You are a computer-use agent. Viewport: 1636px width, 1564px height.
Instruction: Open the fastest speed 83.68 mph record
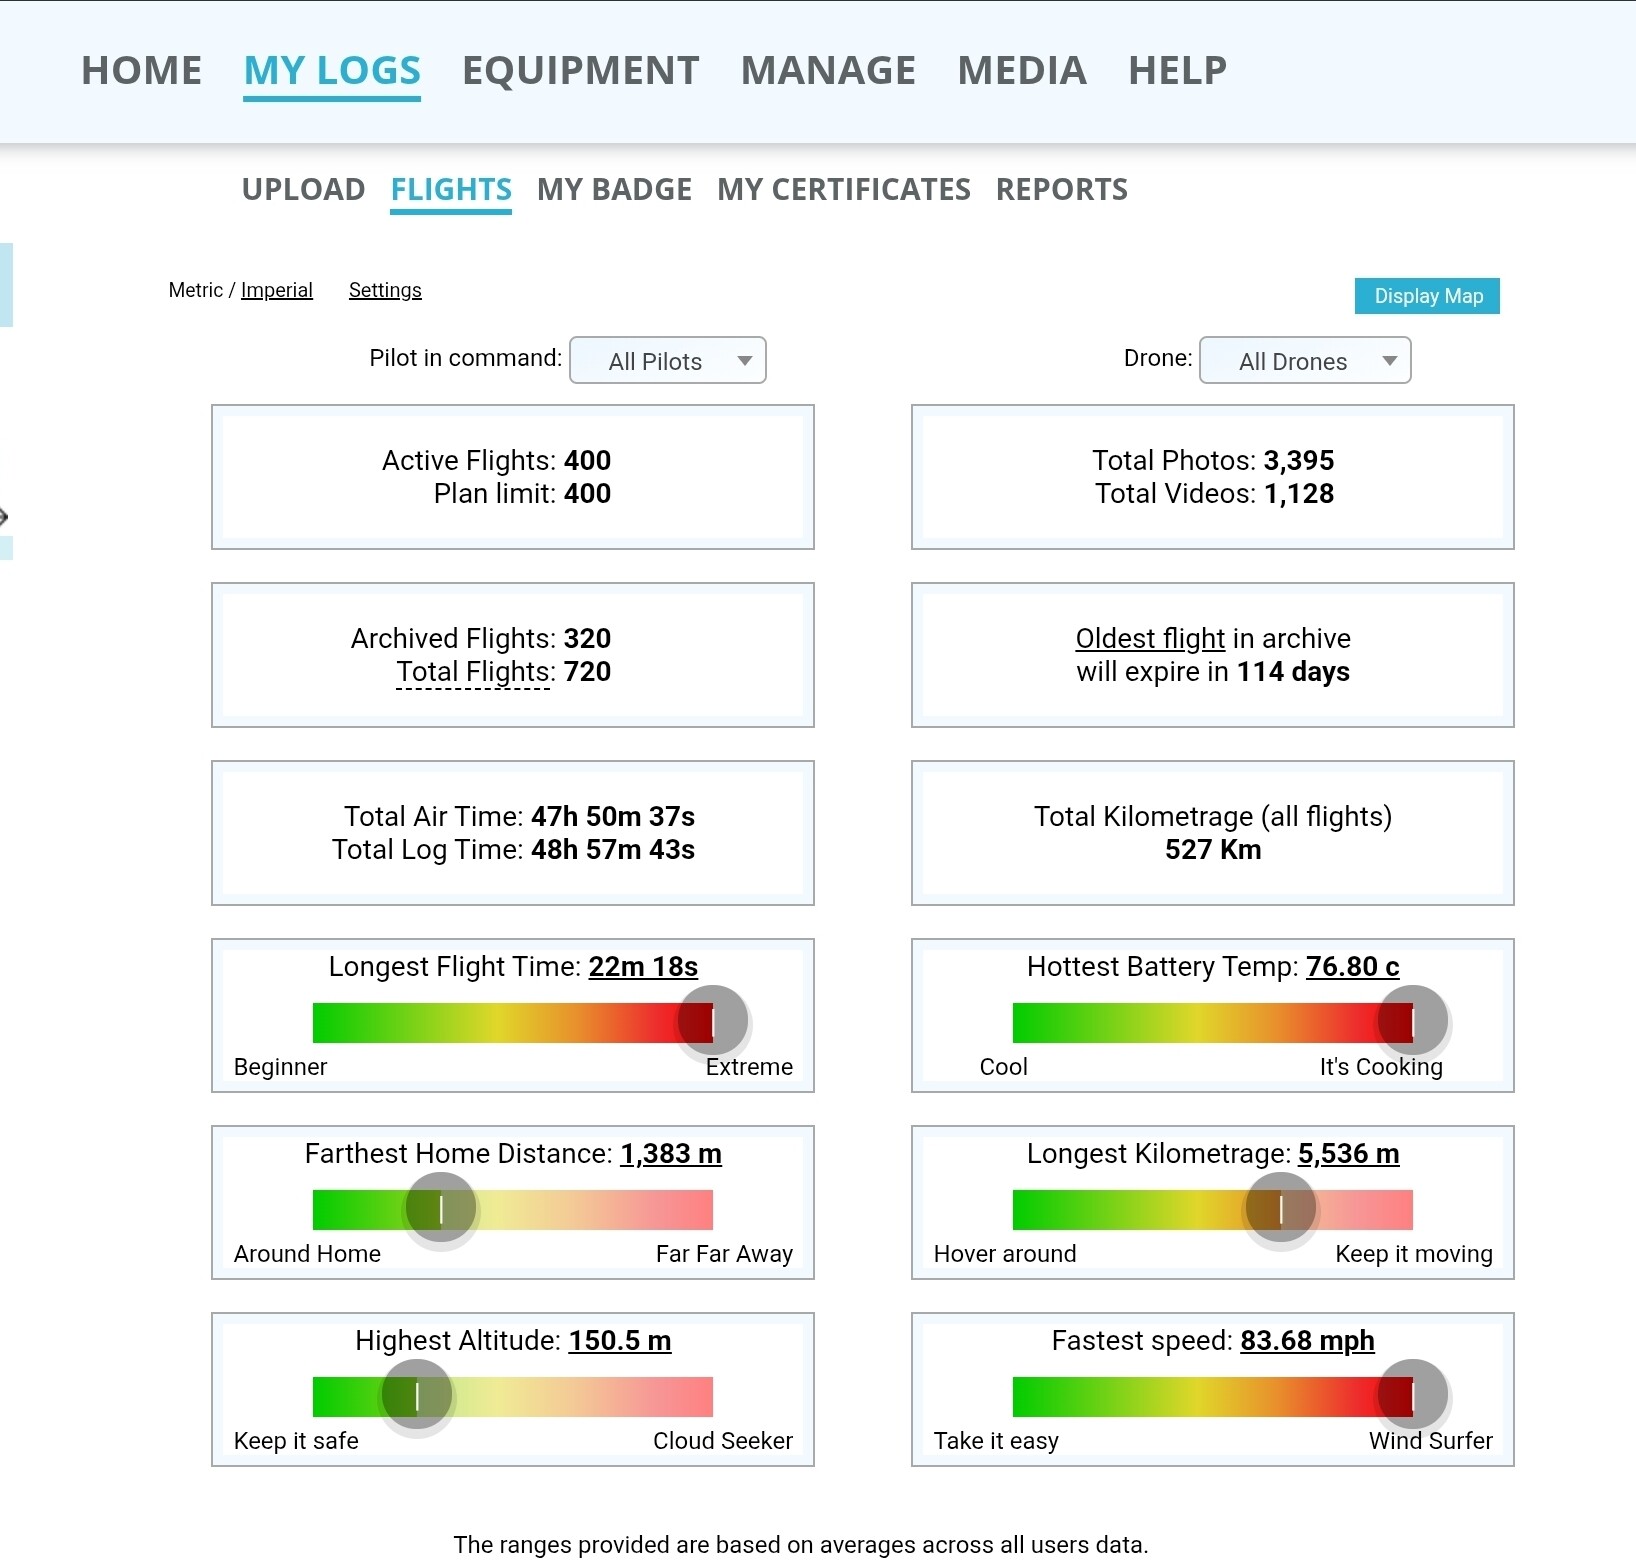pos(1307,1341)
